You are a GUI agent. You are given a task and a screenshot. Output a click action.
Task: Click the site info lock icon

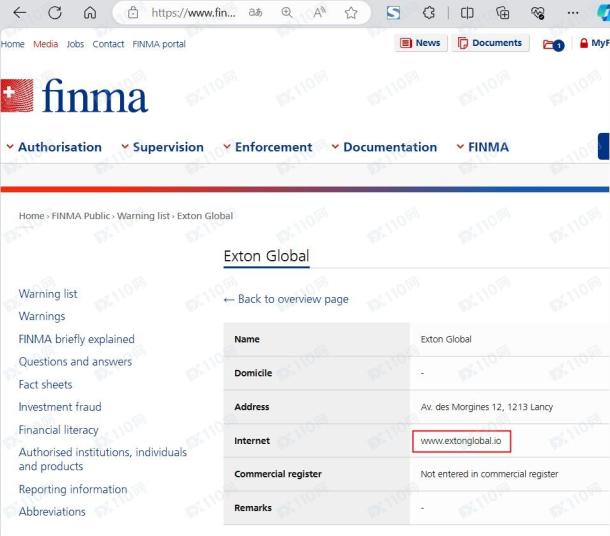pos(133,13)
